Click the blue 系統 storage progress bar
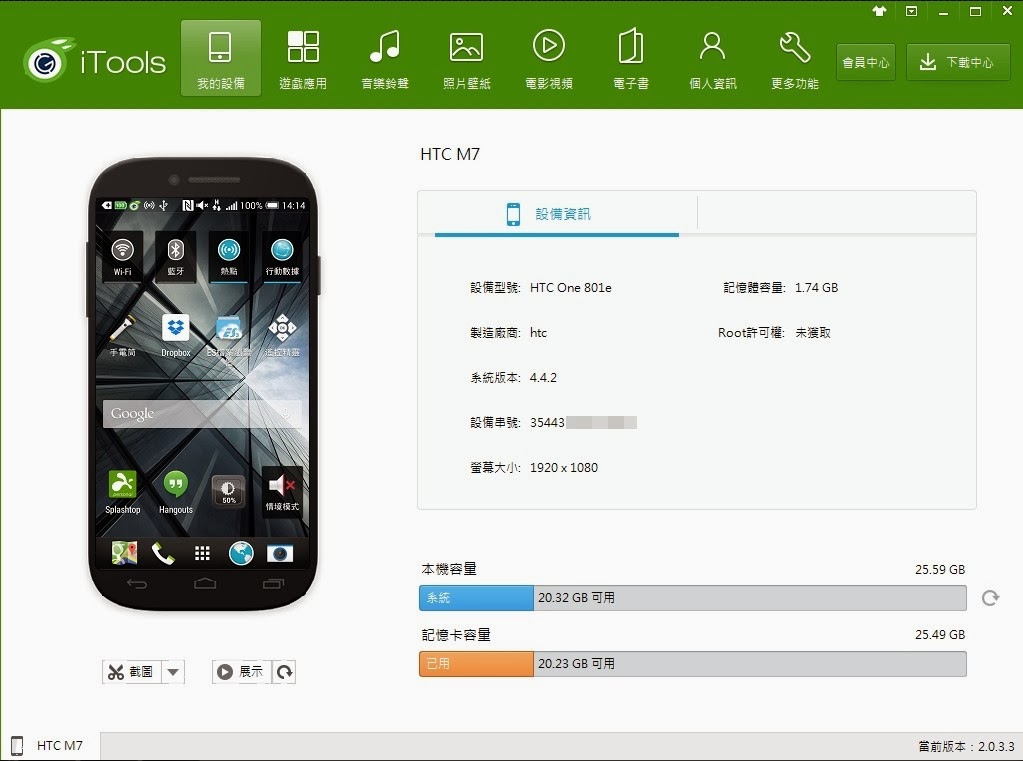Viewport: 1023px width, 761px height. click(x=476, y=597)
